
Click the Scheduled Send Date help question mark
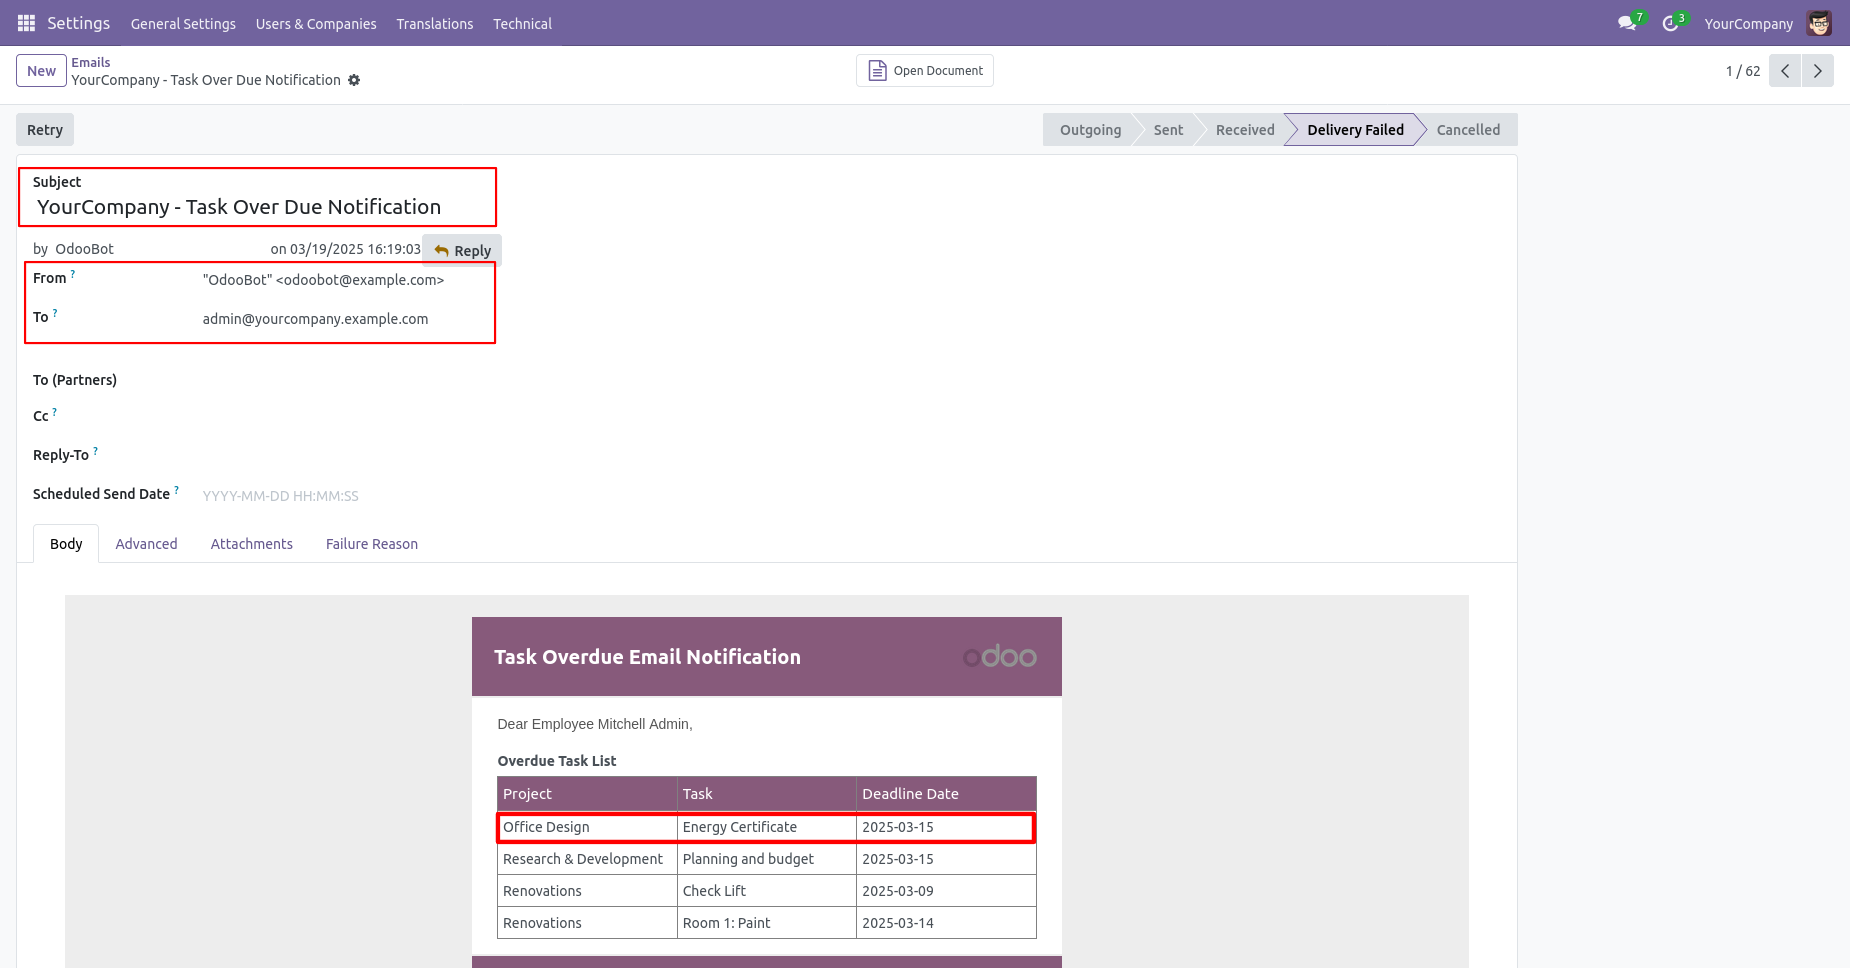[x=177, y=489]
